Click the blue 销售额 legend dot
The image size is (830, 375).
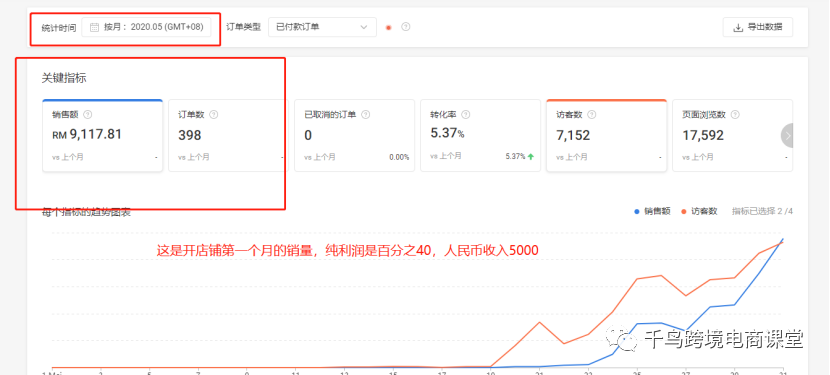tap(637, 211)
